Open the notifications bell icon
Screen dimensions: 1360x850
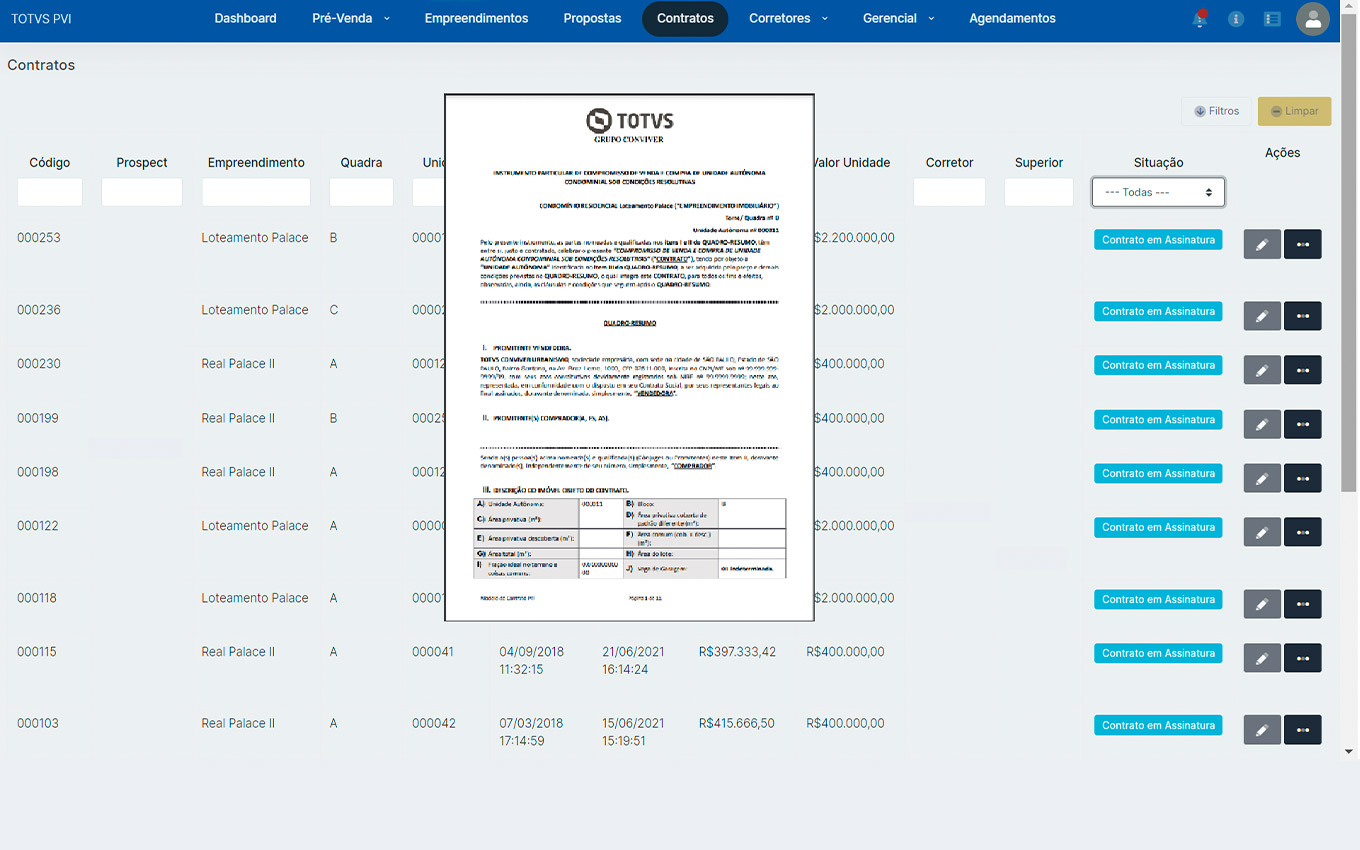[x=1199, y=19]
